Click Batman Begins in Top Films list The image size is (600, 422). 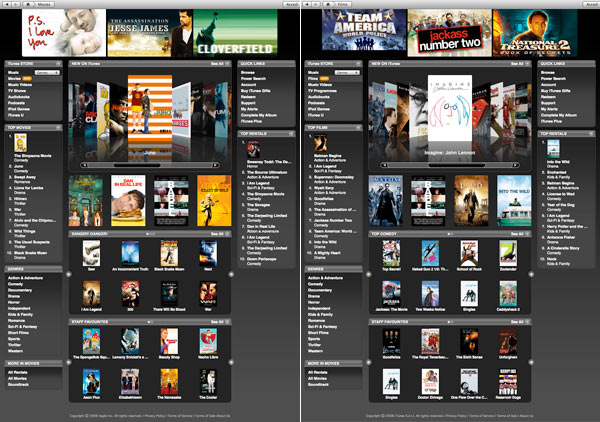click(328, 156)
